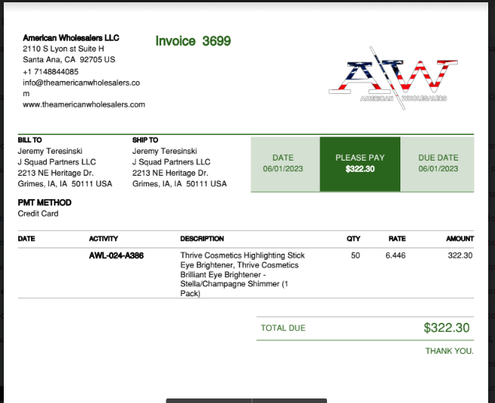Image resolution: width=495 pixels, height=403 pixels.
Task: Click Grimes, IA address under SHIP TO
Action: [x=180, y=184]
